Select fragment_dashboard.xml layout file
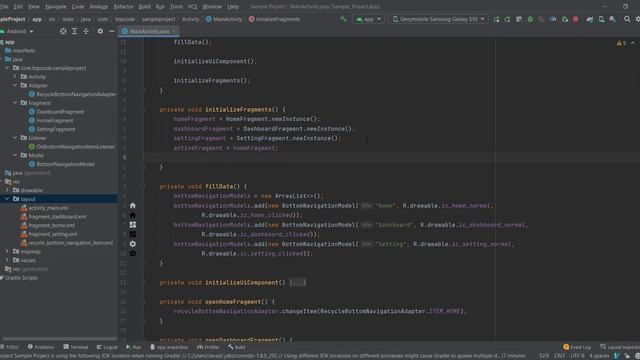The width and height of the screenshot is (640, 360). pos(53,217)
